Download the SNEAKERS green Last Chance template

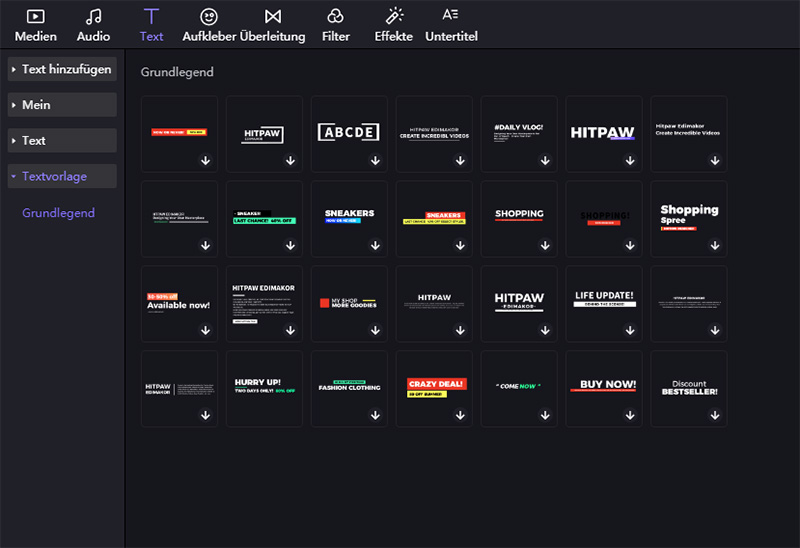coord(290,245)
